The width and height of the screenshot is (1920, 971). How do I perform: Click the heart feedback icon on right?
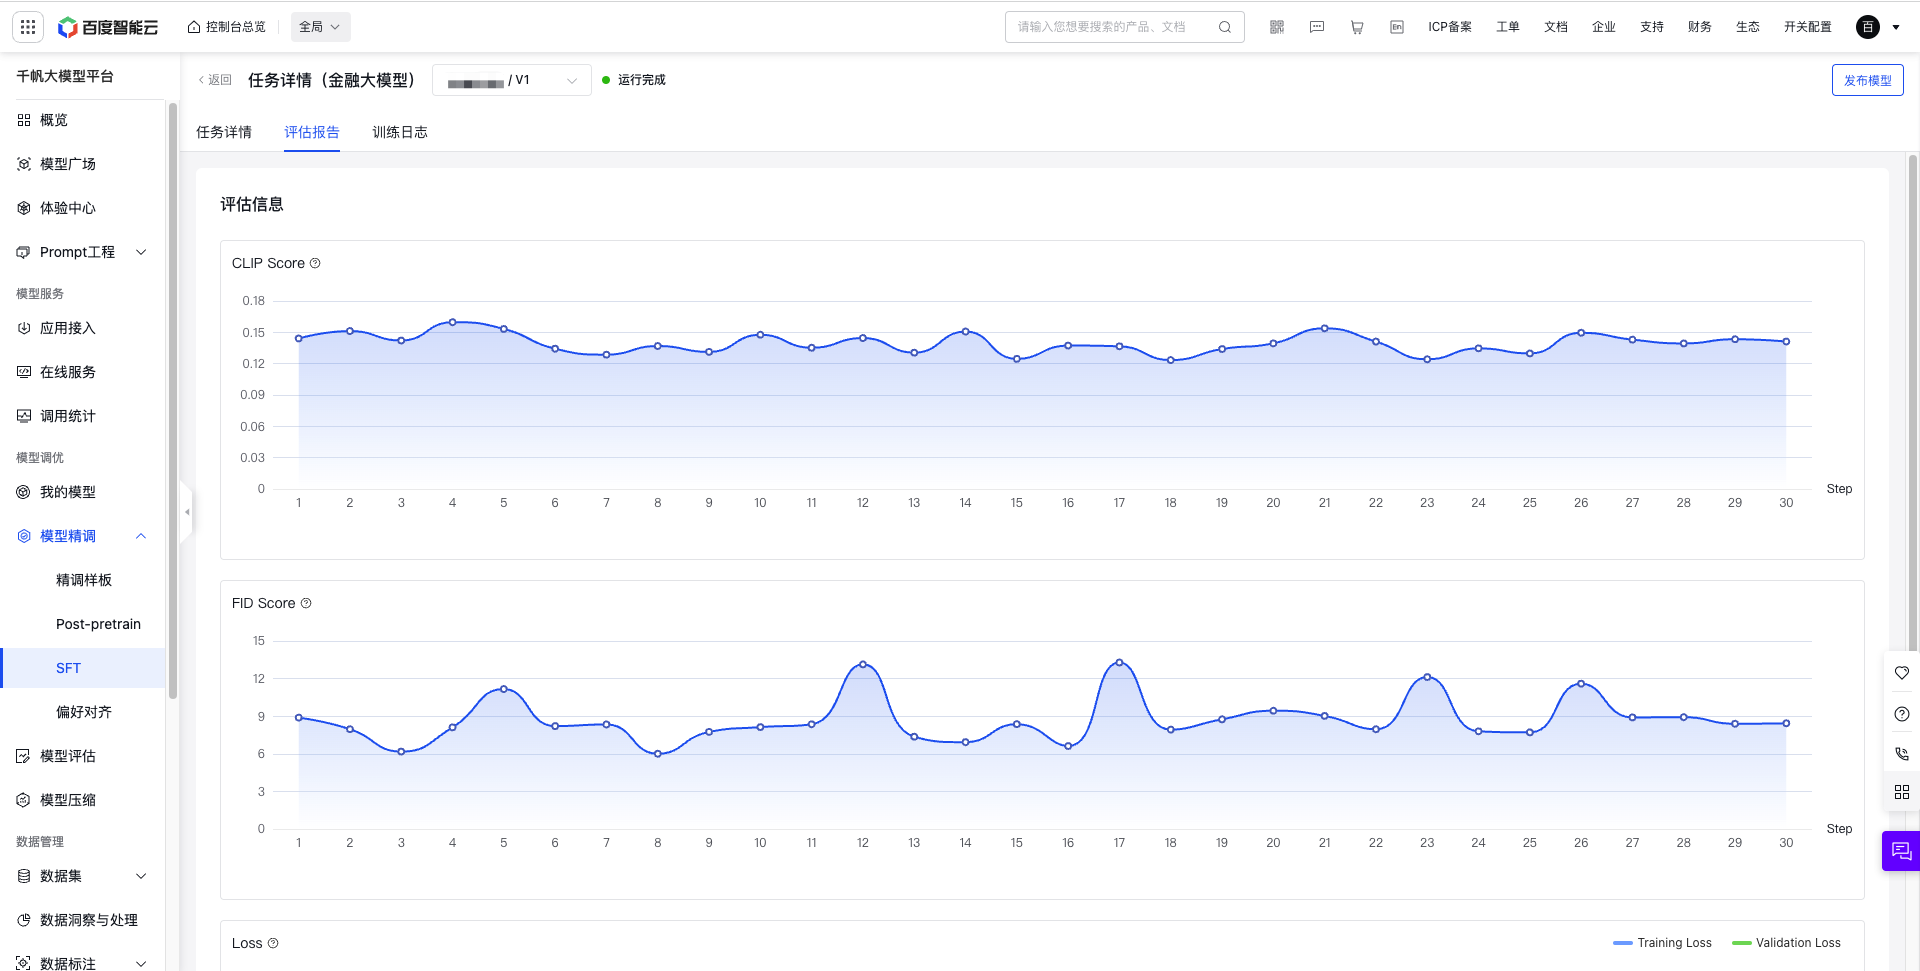[1902, 673]
